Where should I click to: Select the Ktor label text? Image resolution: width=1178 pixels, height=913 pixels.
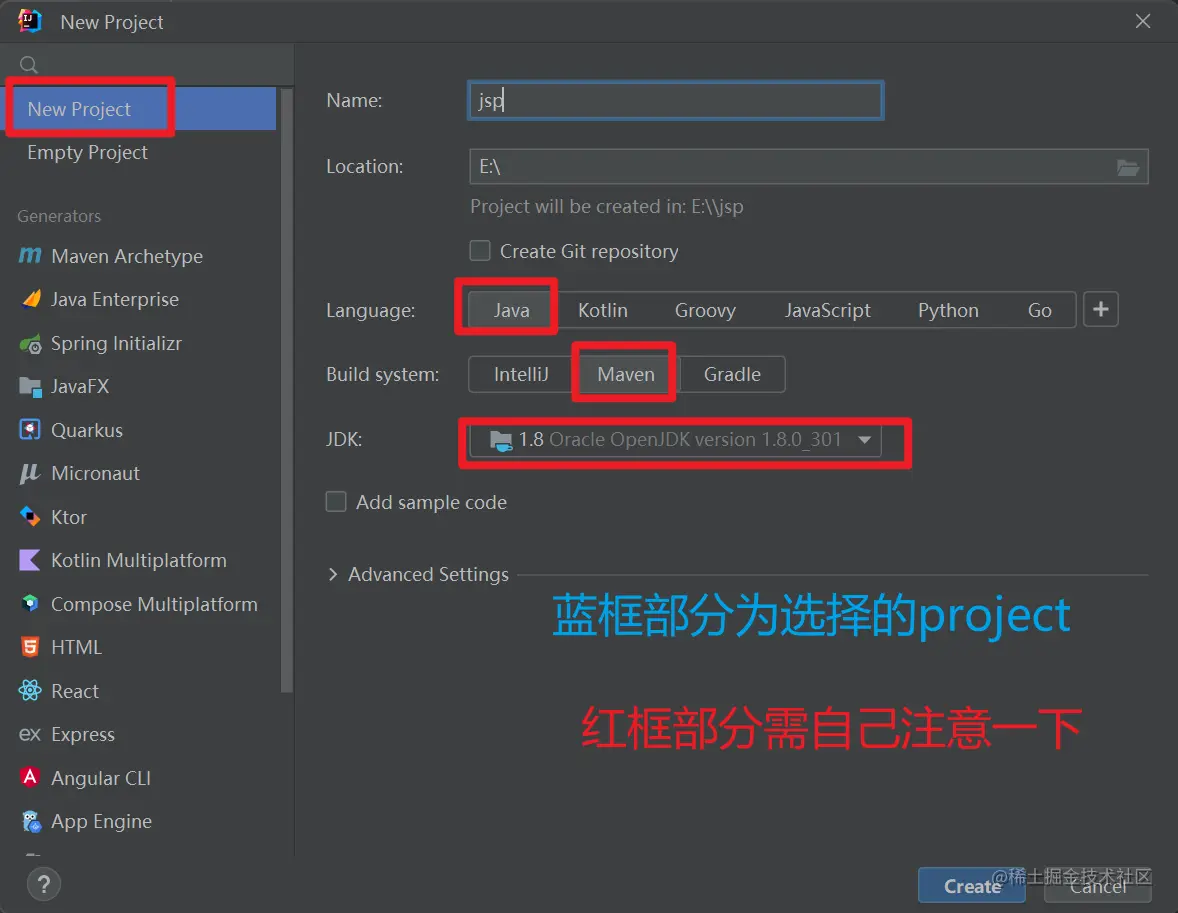pyautogui.click(x=69, y=517)
